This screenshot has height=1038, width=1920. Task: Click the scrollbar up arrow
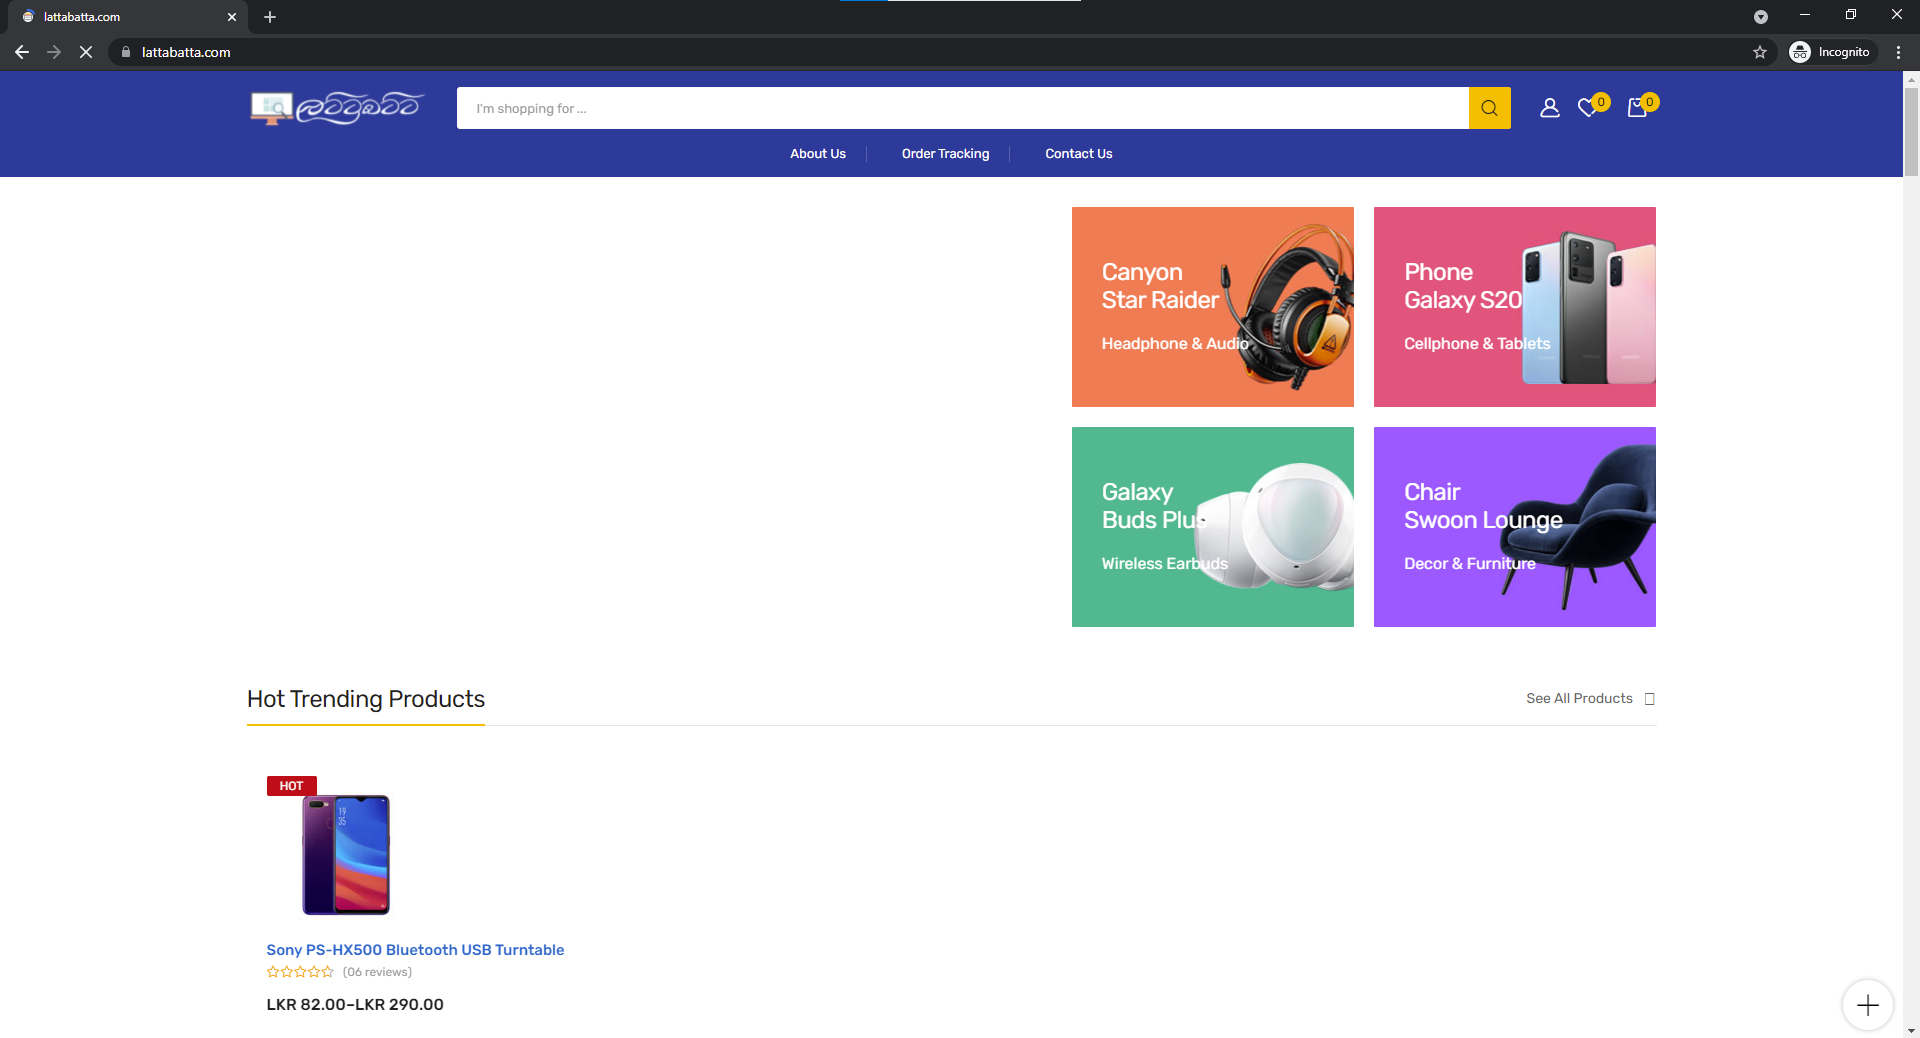tap(1911, 78)
